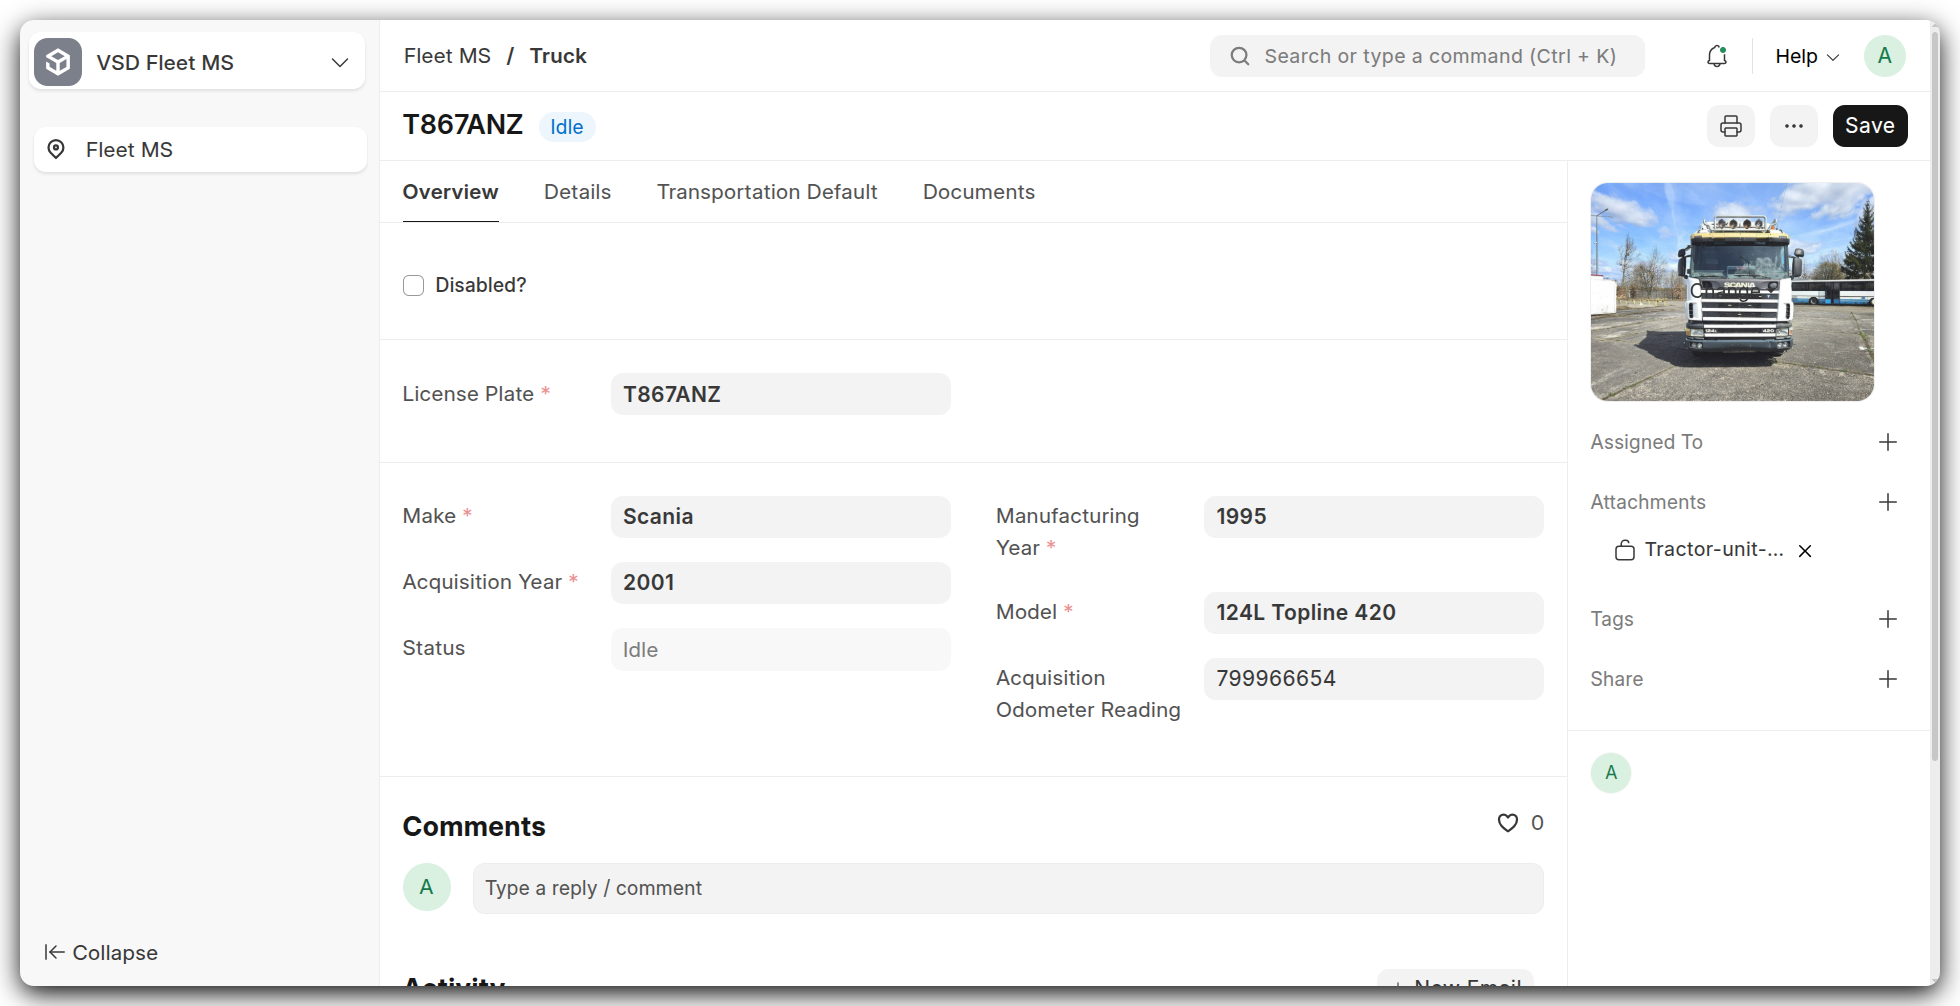Screen dimensions: 1960x1006
Task: Click the T867ANZ page title
Action: [463, 125]
